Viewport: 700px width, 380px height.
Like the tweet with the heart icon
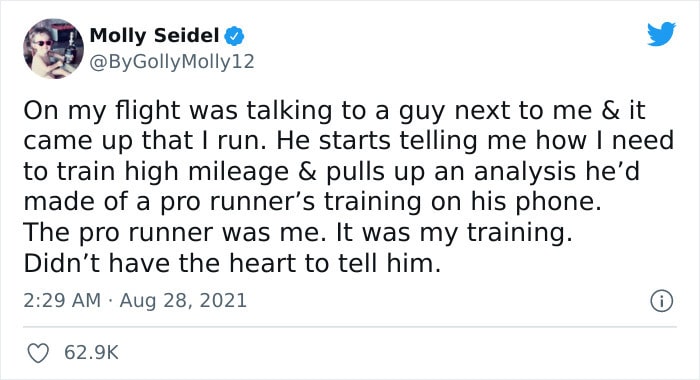coord(38,353)
